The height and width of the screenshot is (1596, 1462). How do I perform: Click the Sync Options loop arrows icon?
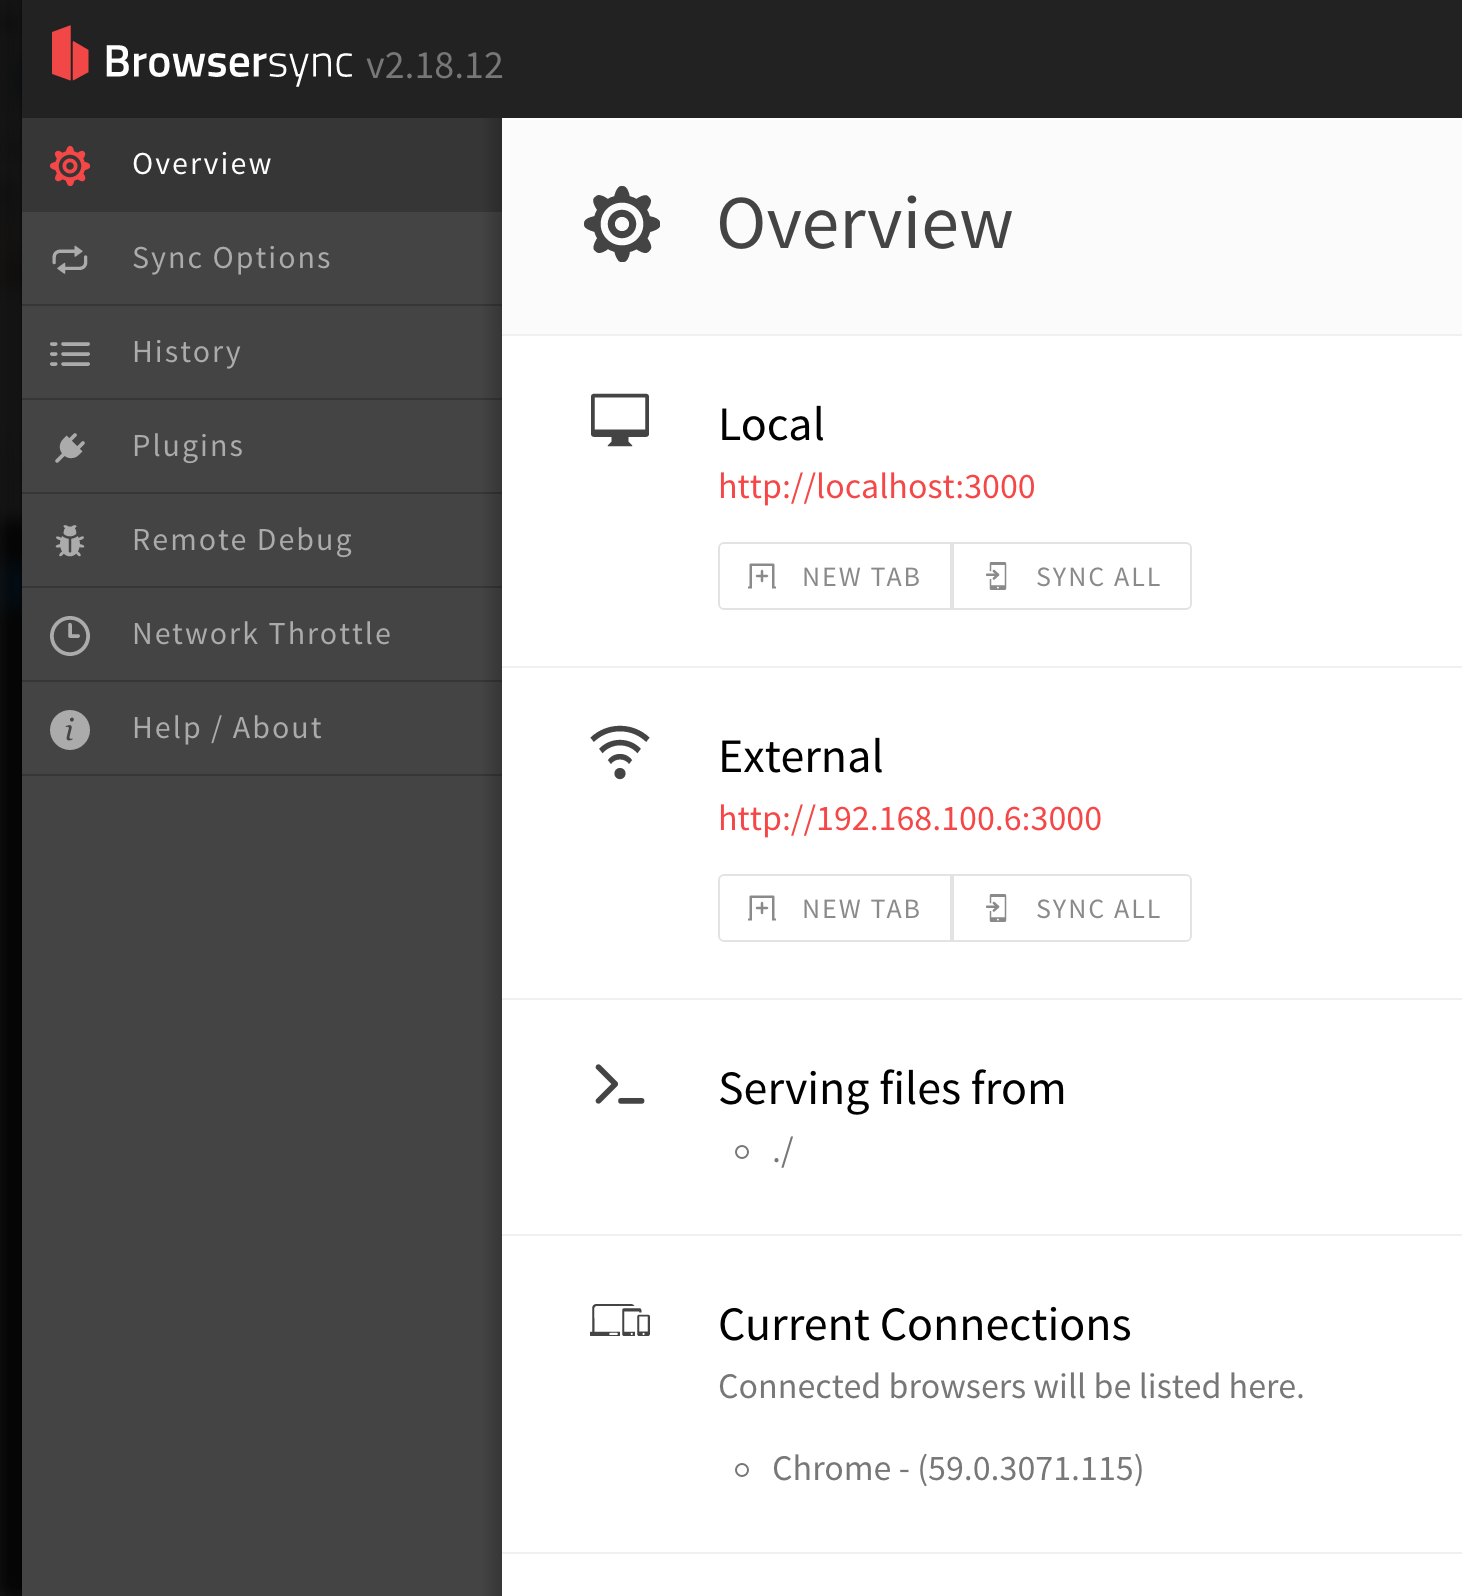[70, 260]
